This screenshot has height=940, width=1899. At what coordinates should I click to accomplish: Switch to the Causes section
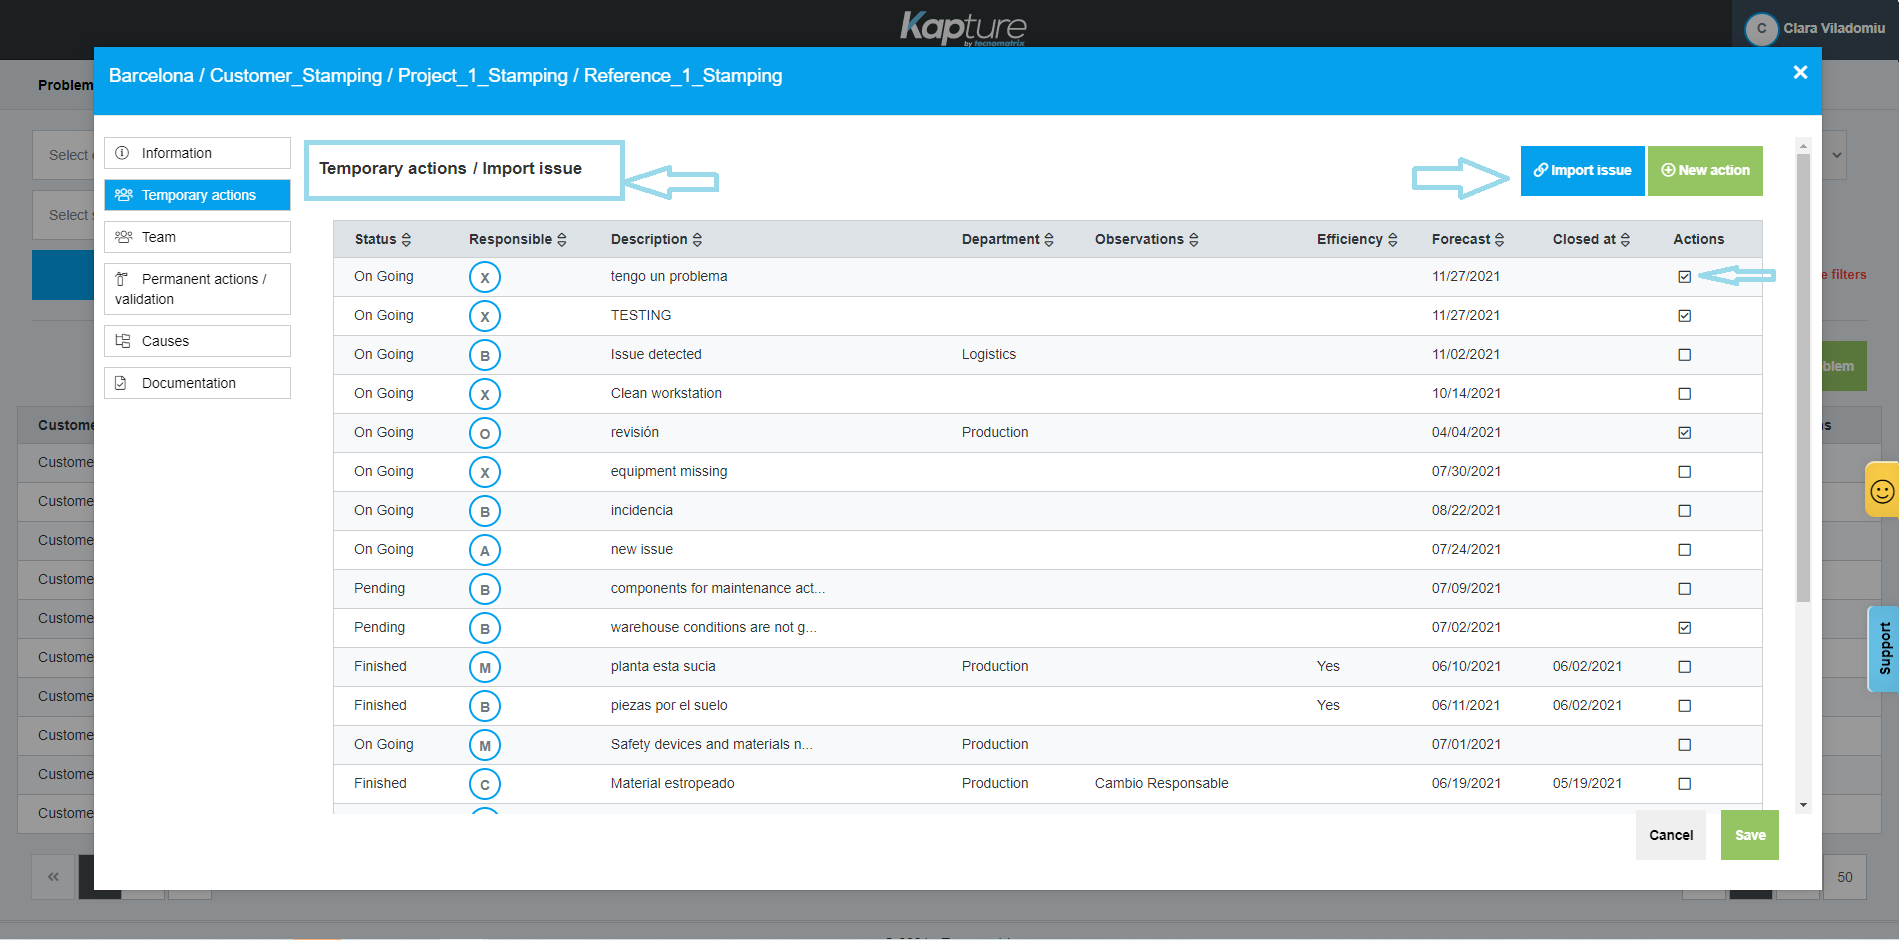pyautogui.click(x=197, y=341)
